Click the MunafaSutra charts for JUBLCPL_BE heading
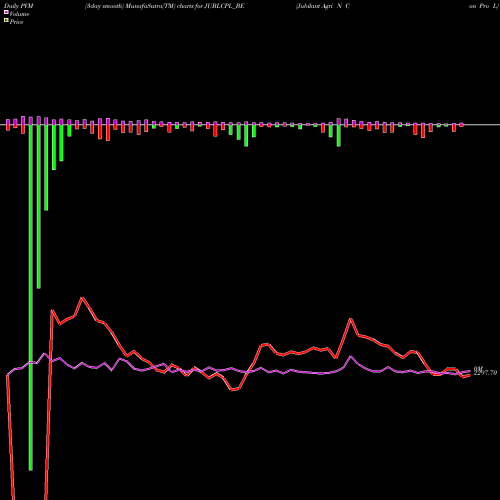Image resolution: width=500 pixels, height=500 pixels. pyautogui.click(x=165, y=6)
